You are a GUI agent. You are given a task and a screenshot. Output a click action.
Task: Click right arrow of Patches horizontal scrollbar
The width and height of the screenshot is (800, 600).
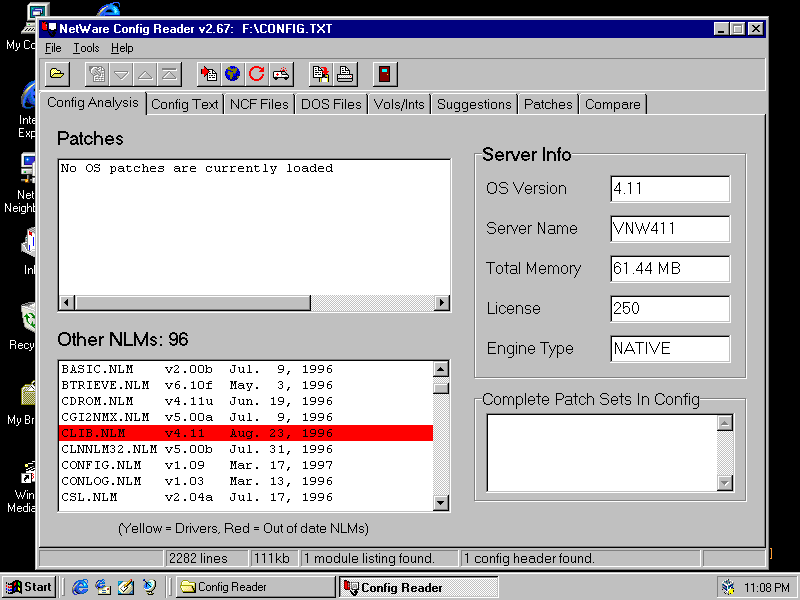(442, 303)
